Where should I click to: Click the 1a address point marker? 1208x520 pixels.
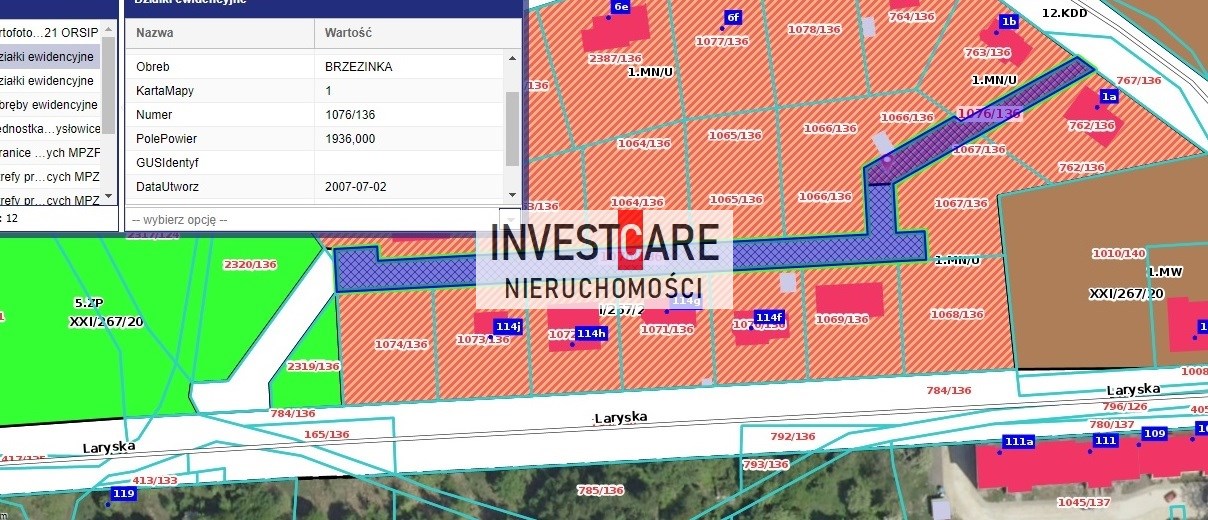tap(1108, 96)
